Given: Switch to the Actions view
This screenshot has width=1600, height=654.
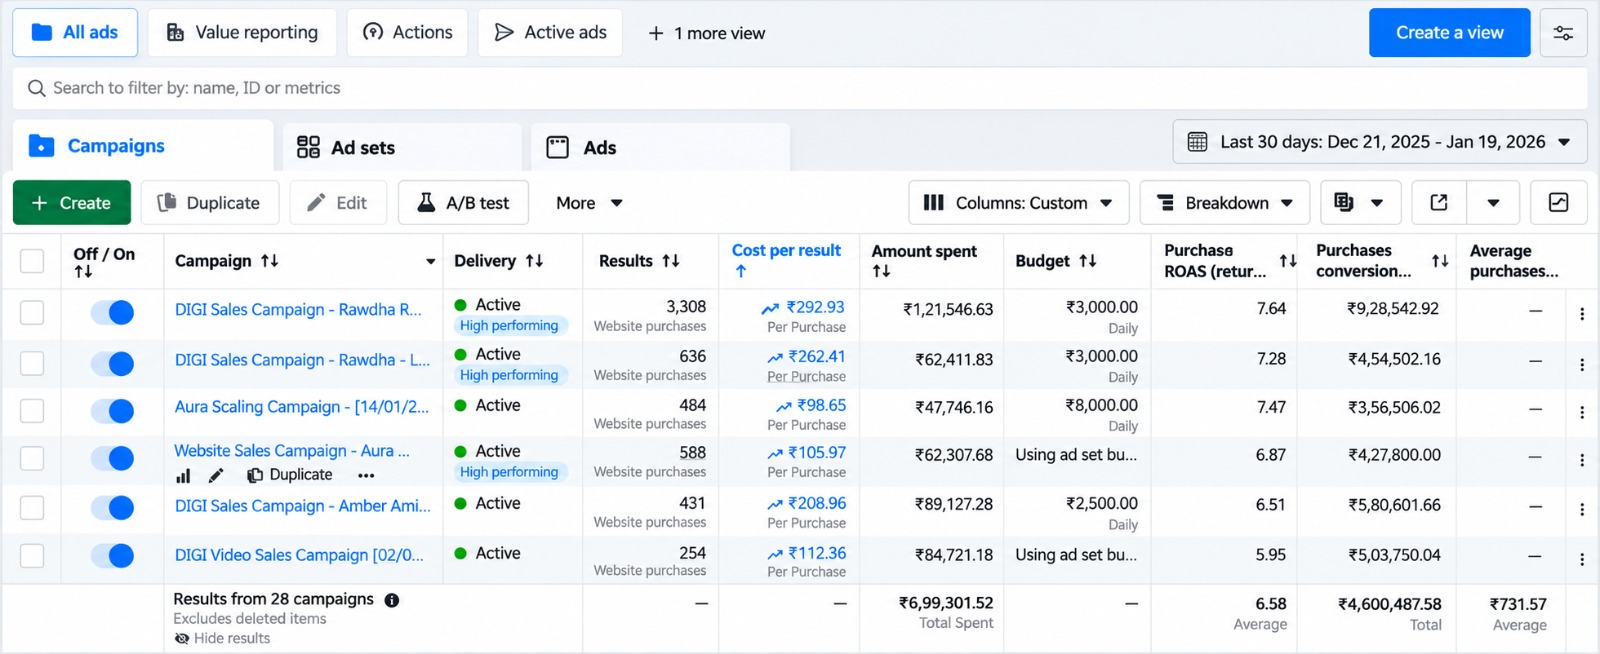Looking at the screenshot, I should (407, 33).
